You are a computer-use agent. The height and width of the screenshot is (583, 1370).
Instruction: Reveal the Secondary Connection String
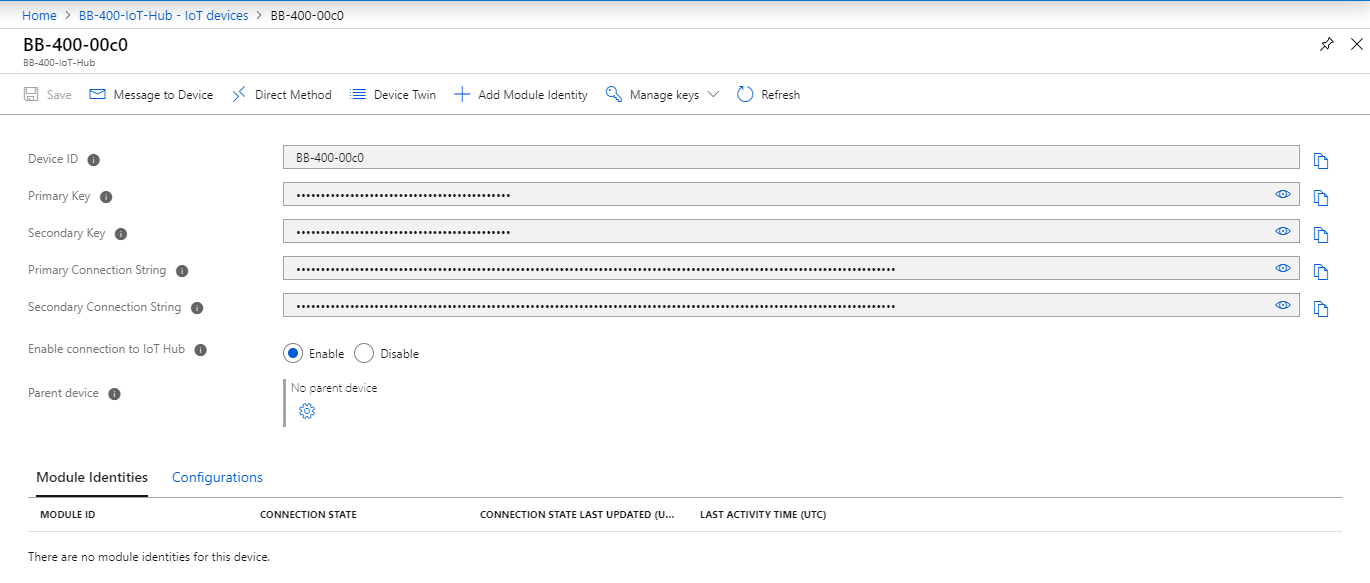click(1282, 305)
